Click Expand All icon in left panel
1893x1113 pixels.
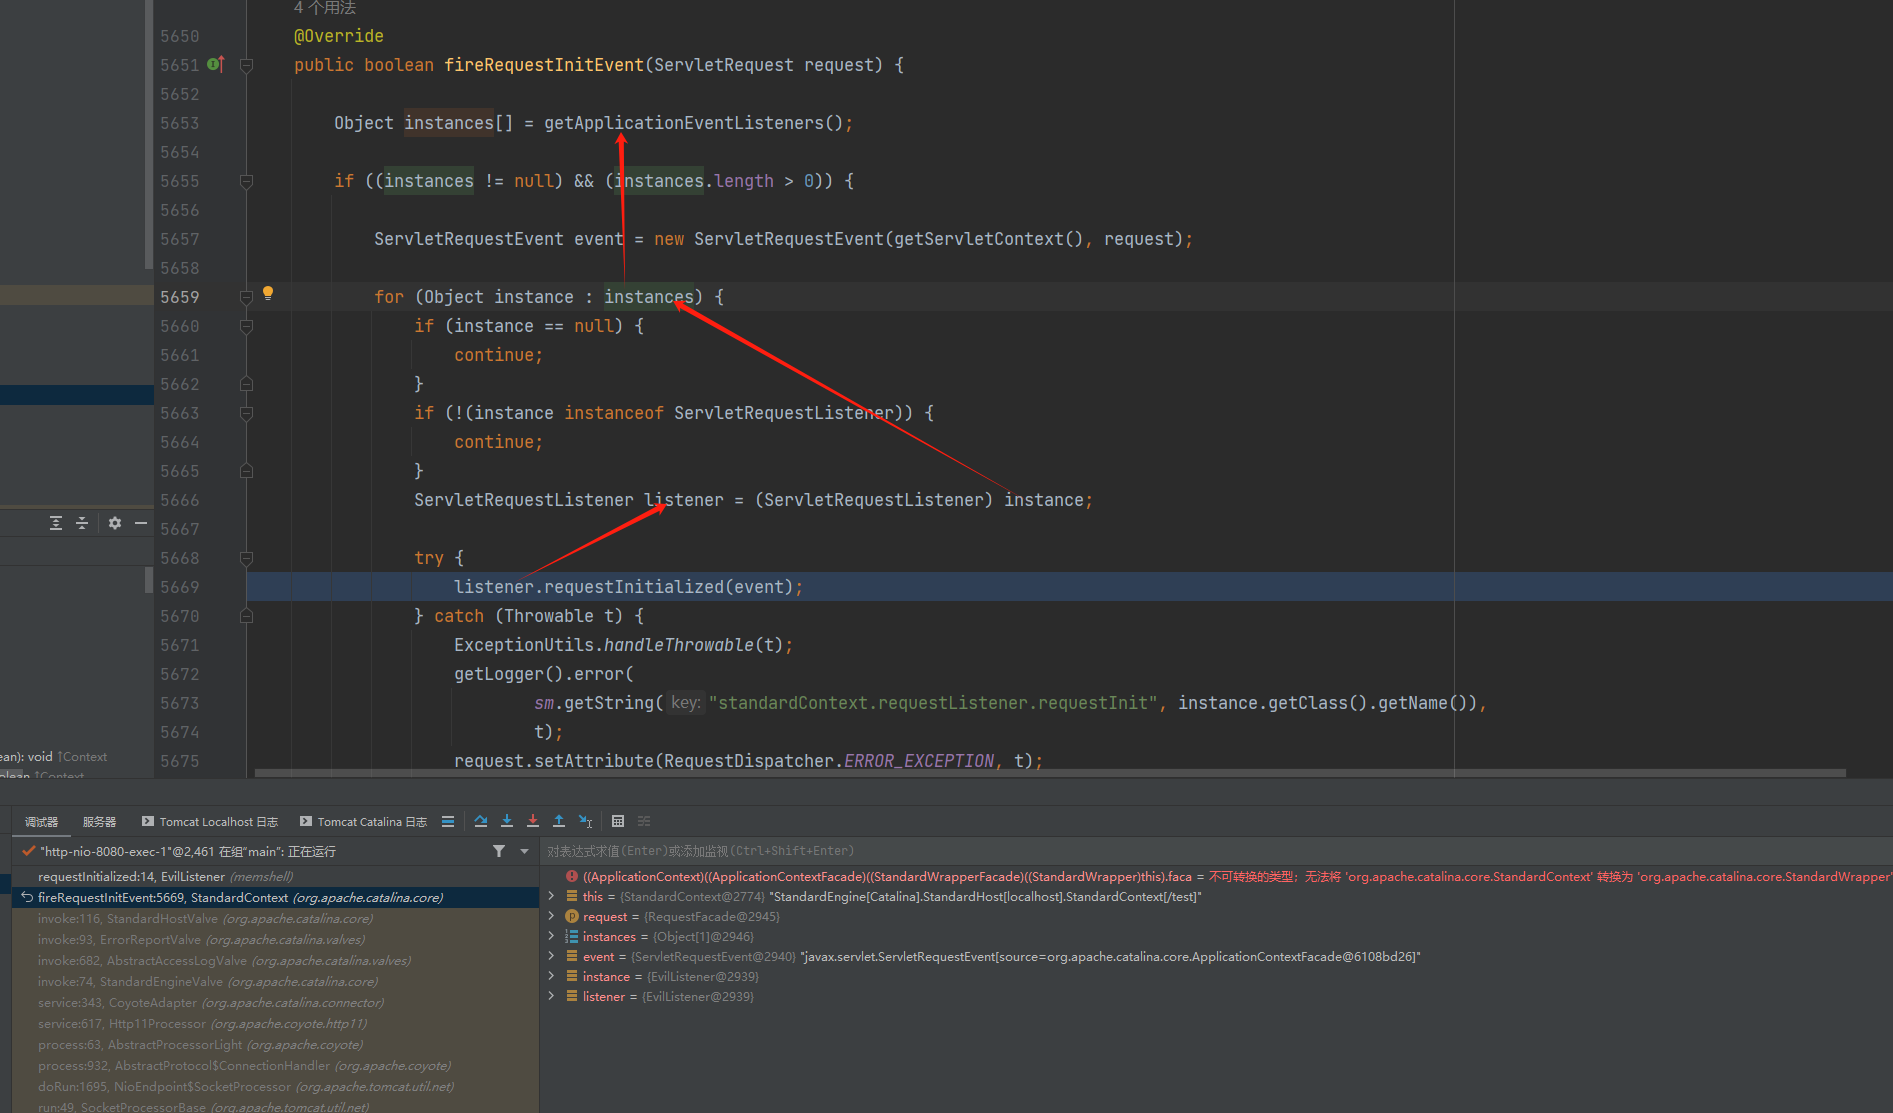56,523
